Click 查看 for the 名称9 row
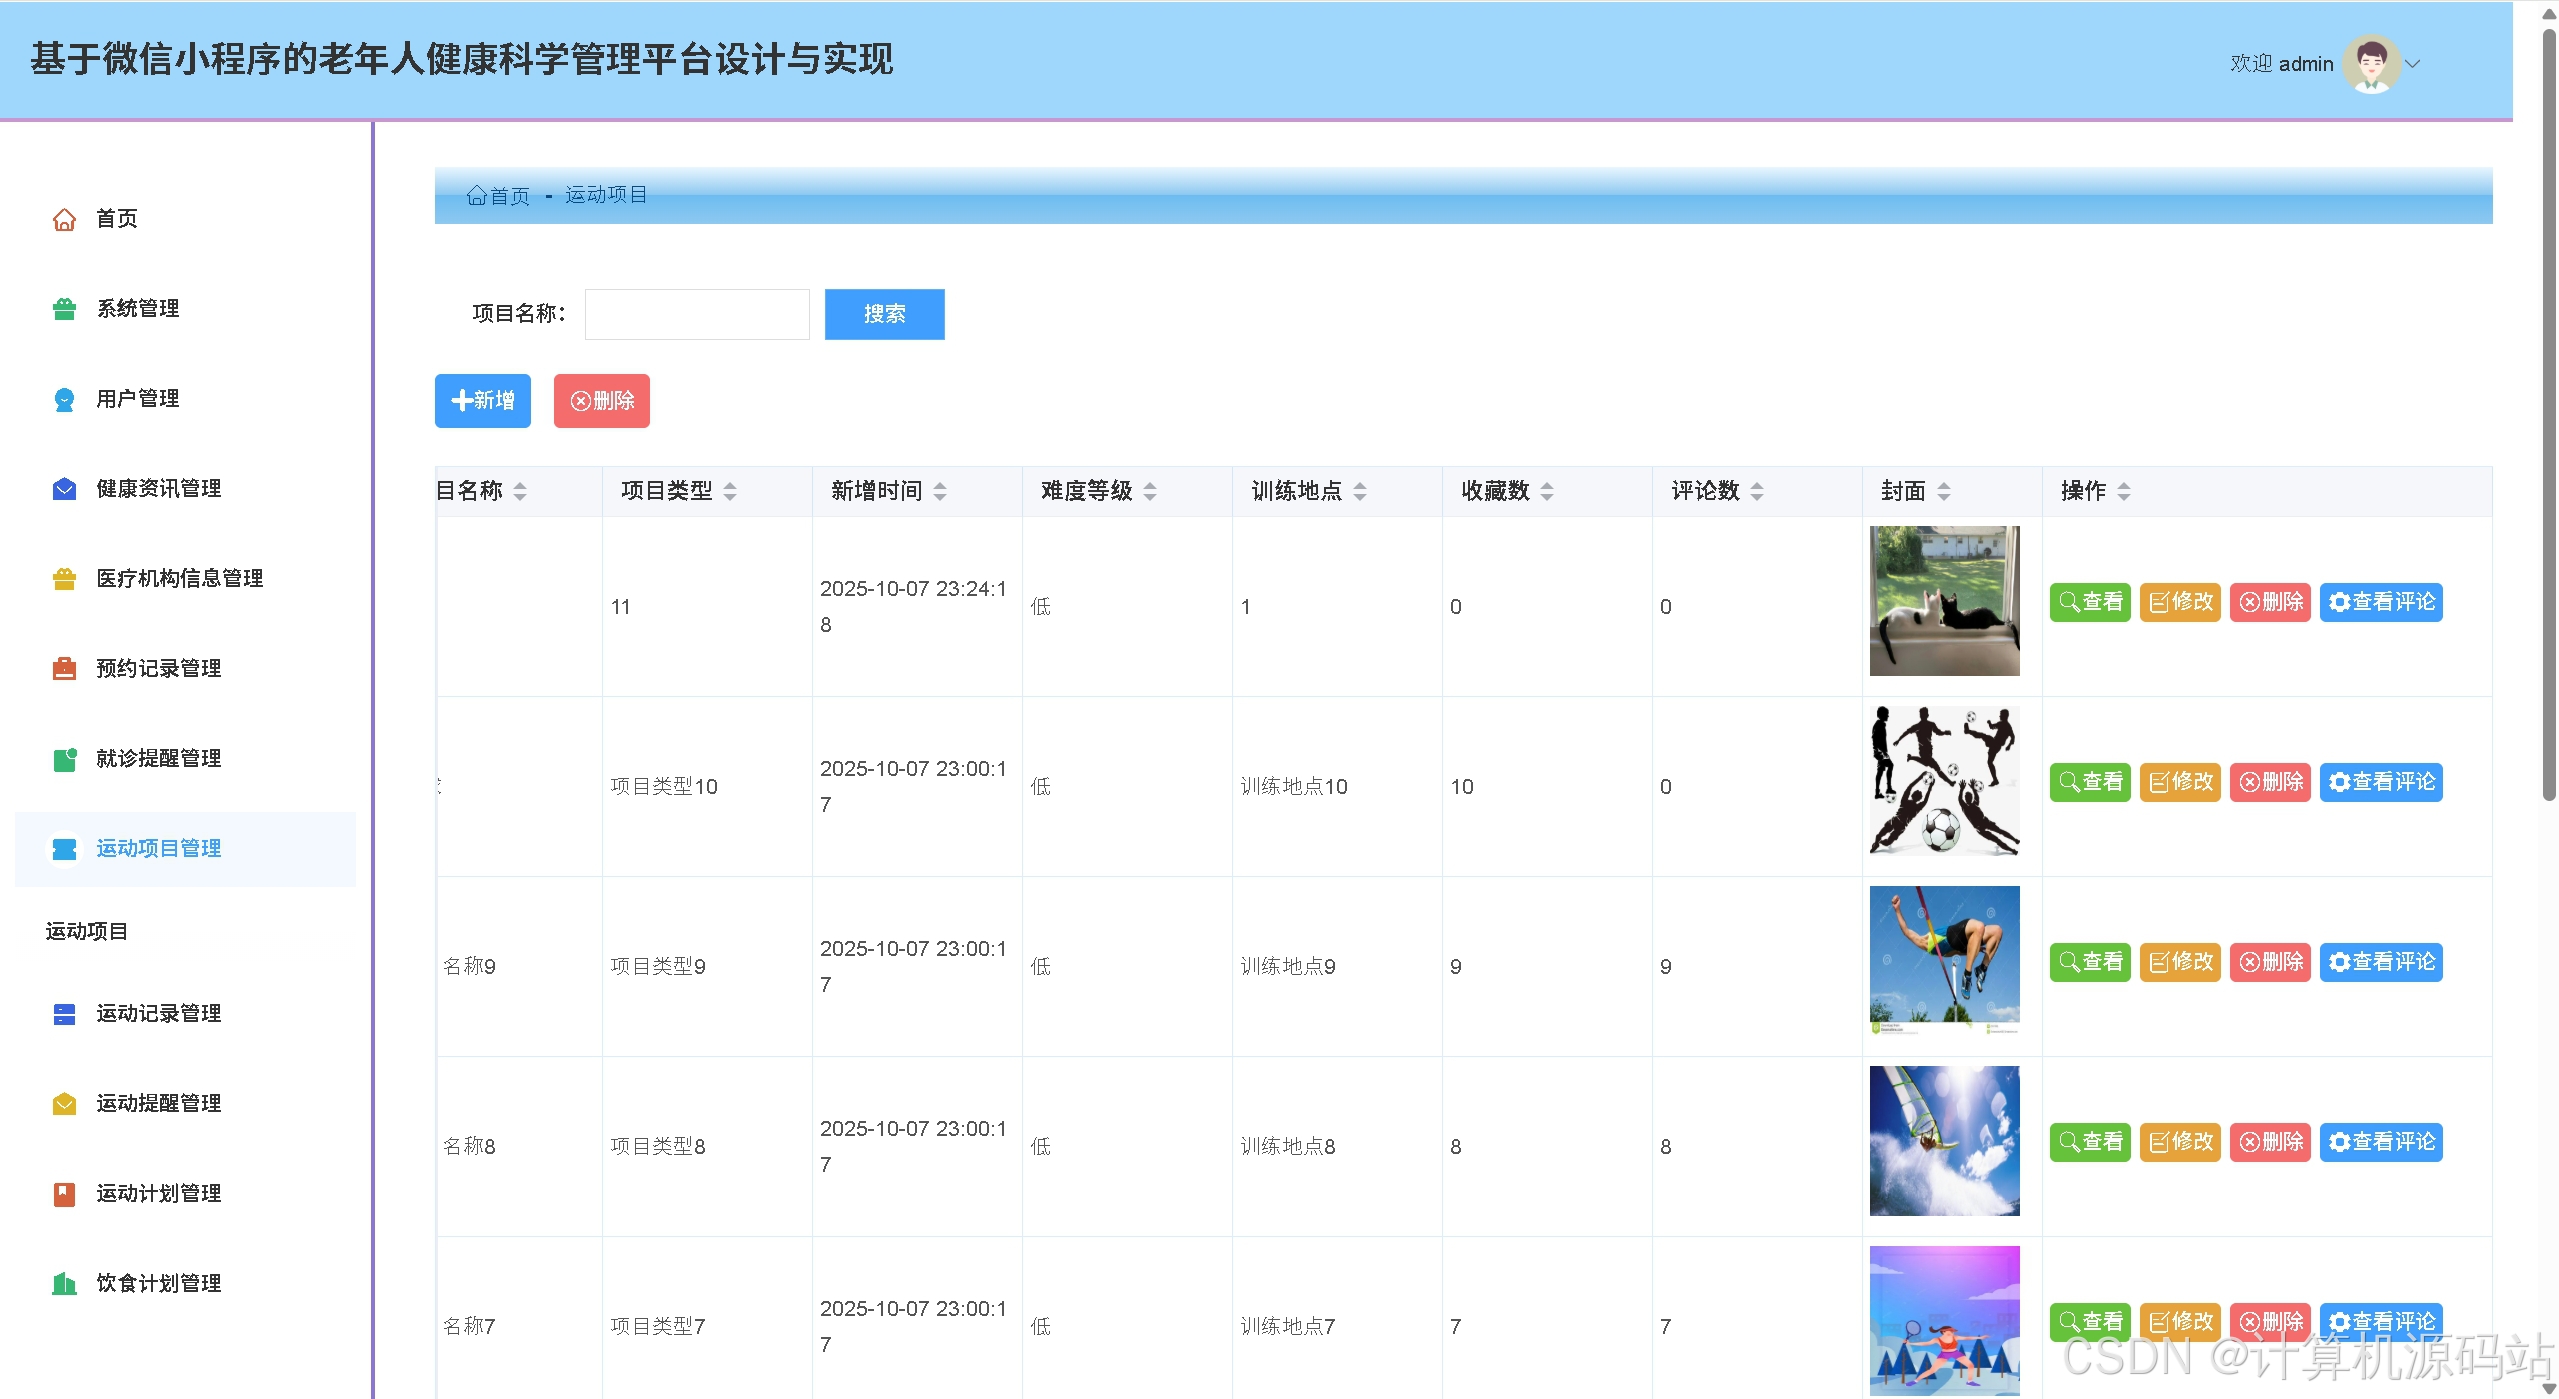 (x=2090, y=962)
